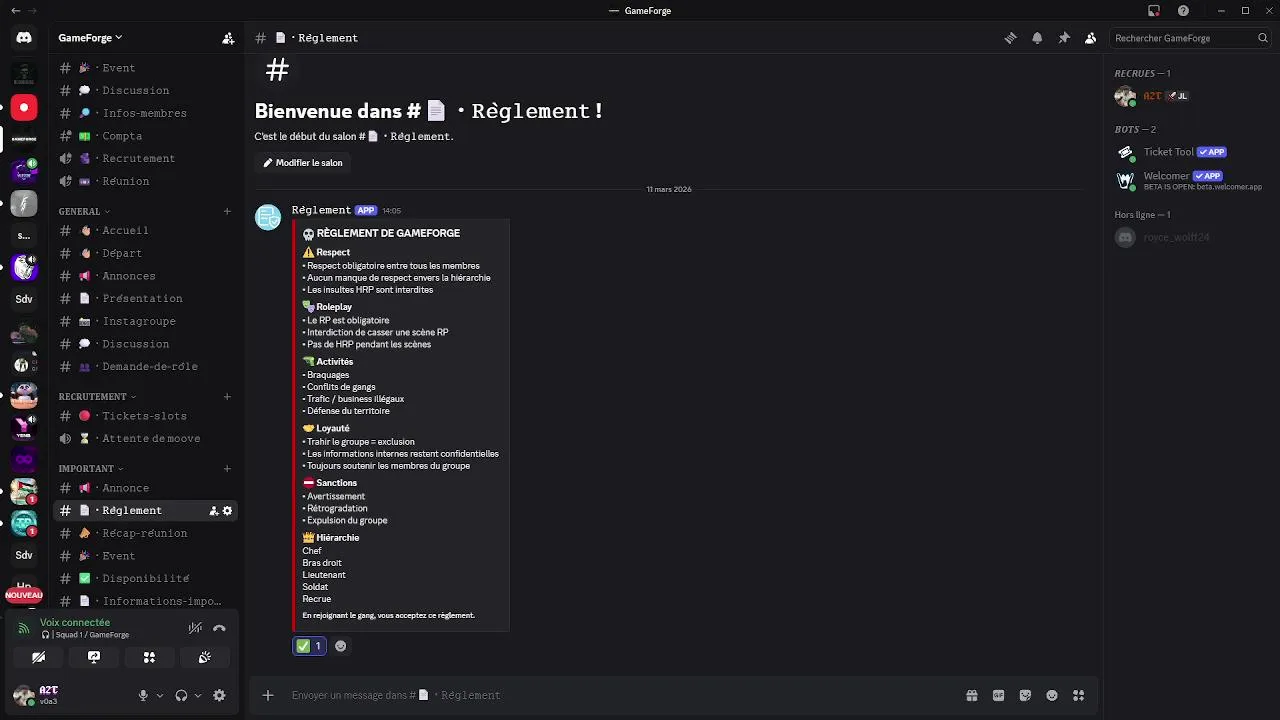This screenshot has width=1280, height=720.
Task: Toggle the member list icon
Action: pyautogui.click(x=1090, y=38)
